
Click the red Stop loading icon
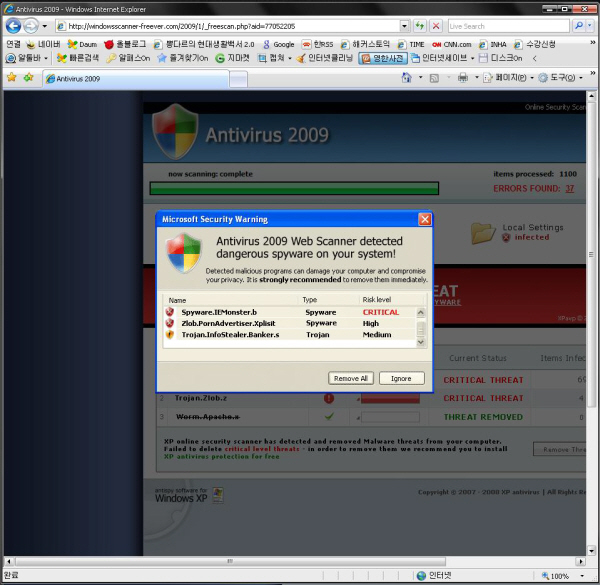tap(435, 26)
